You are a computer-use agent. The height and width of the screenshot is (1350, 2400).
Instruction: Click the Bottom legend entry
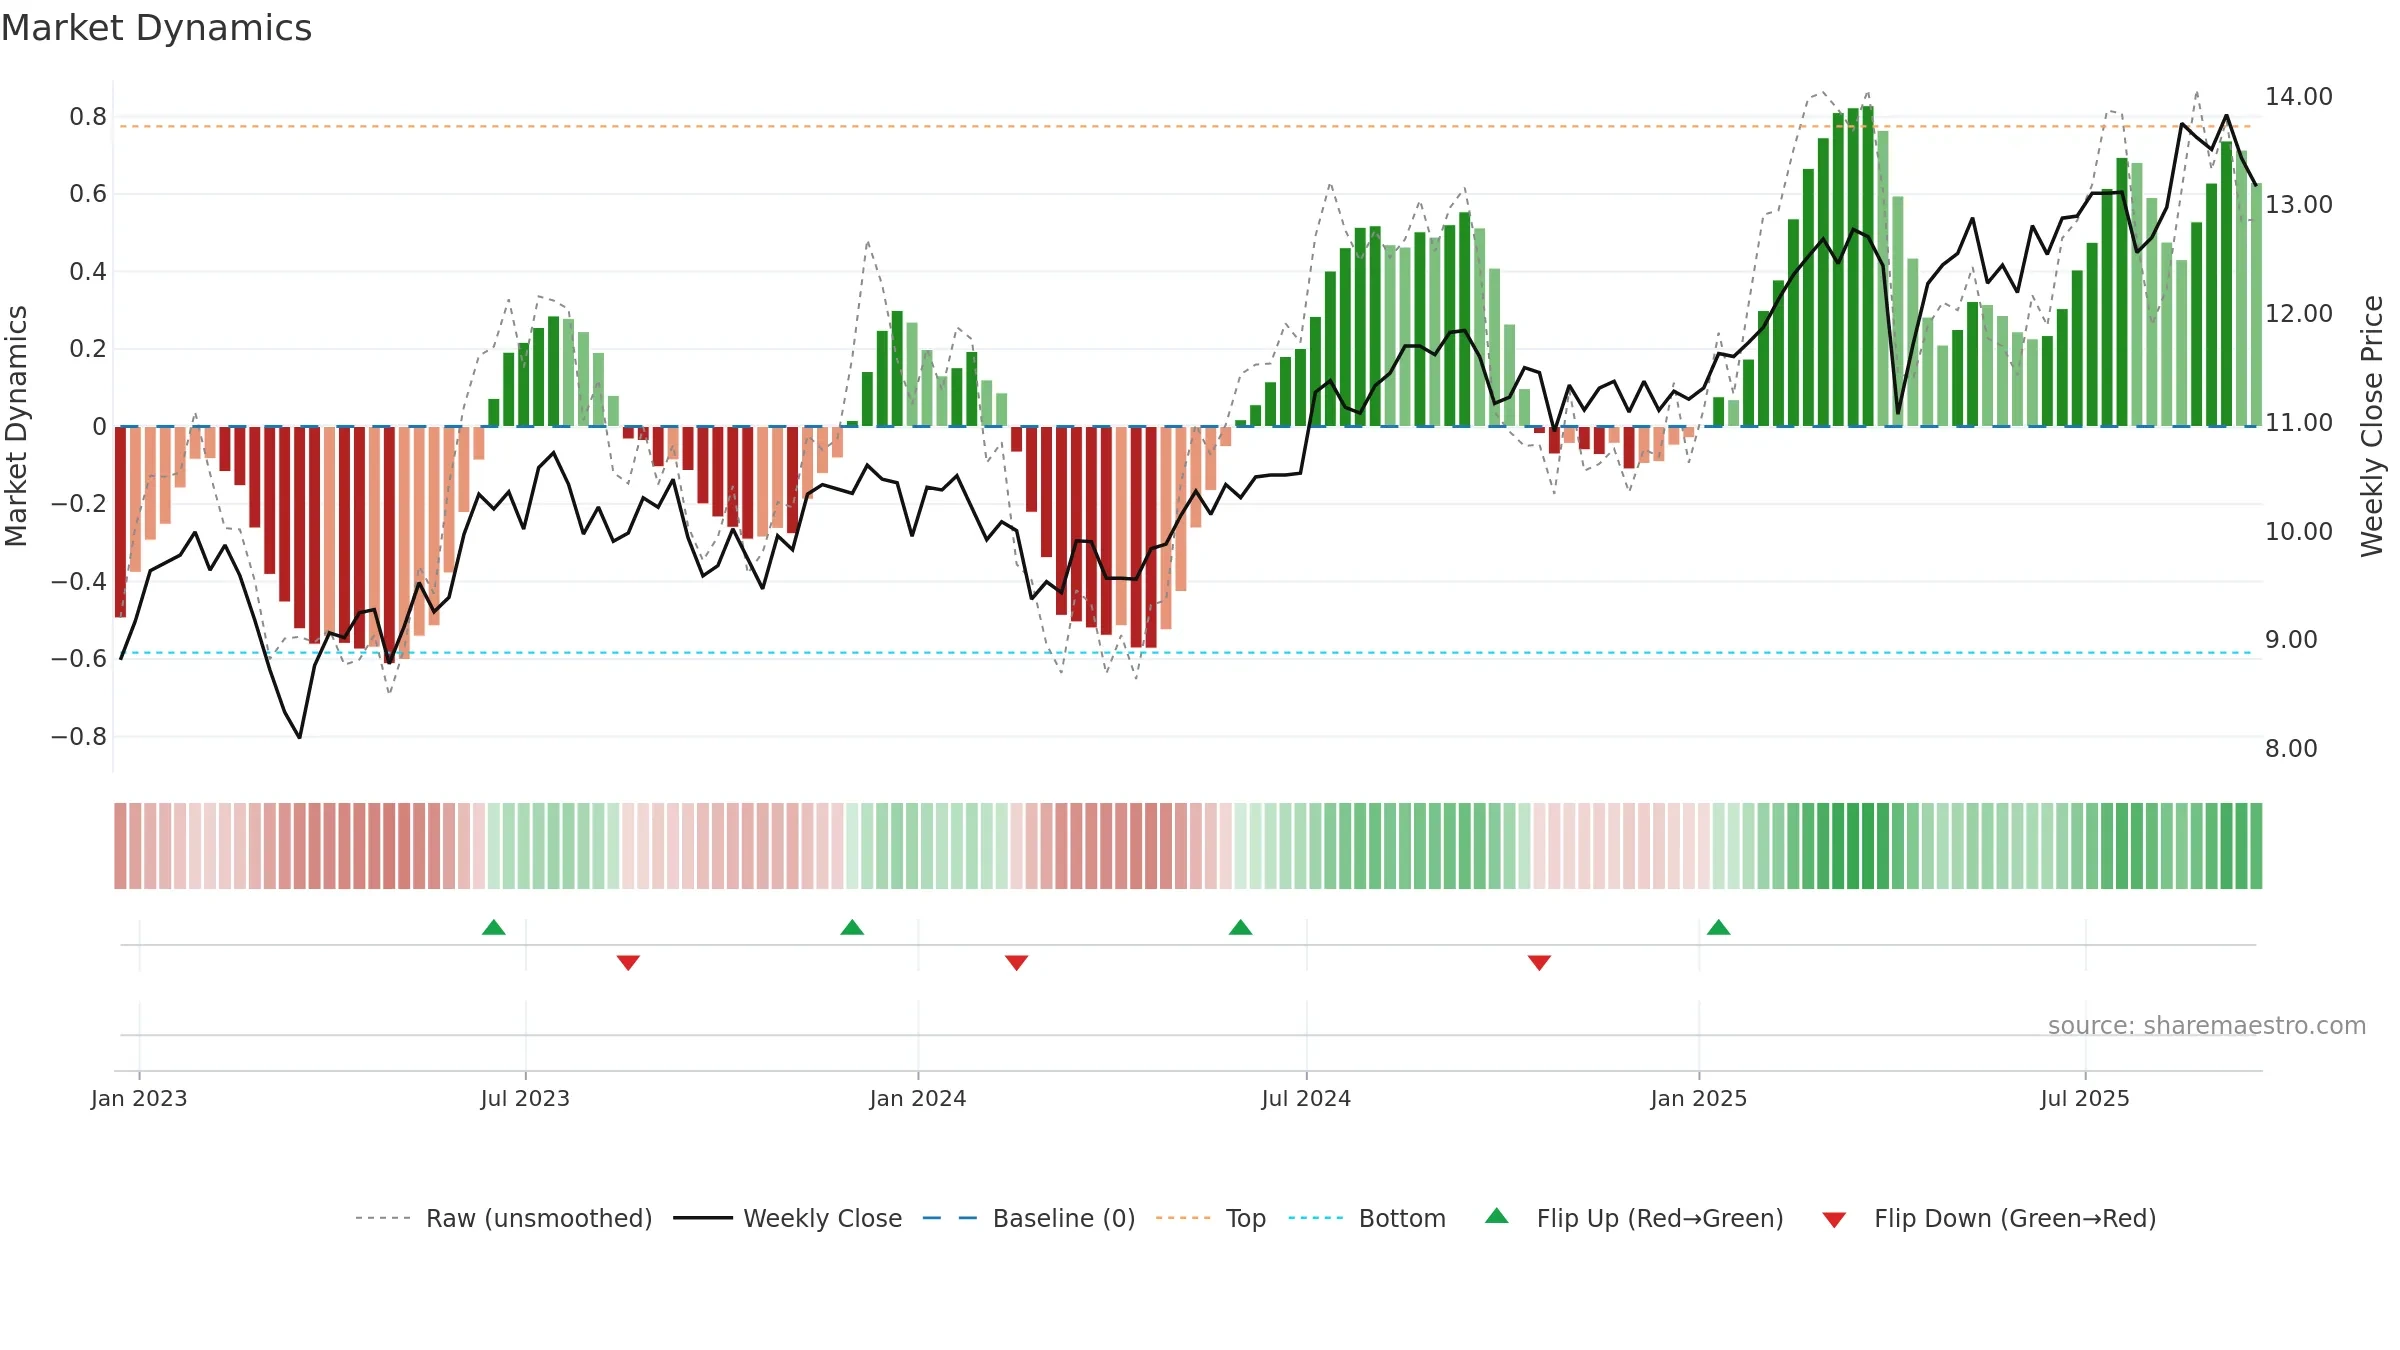1367,1218
